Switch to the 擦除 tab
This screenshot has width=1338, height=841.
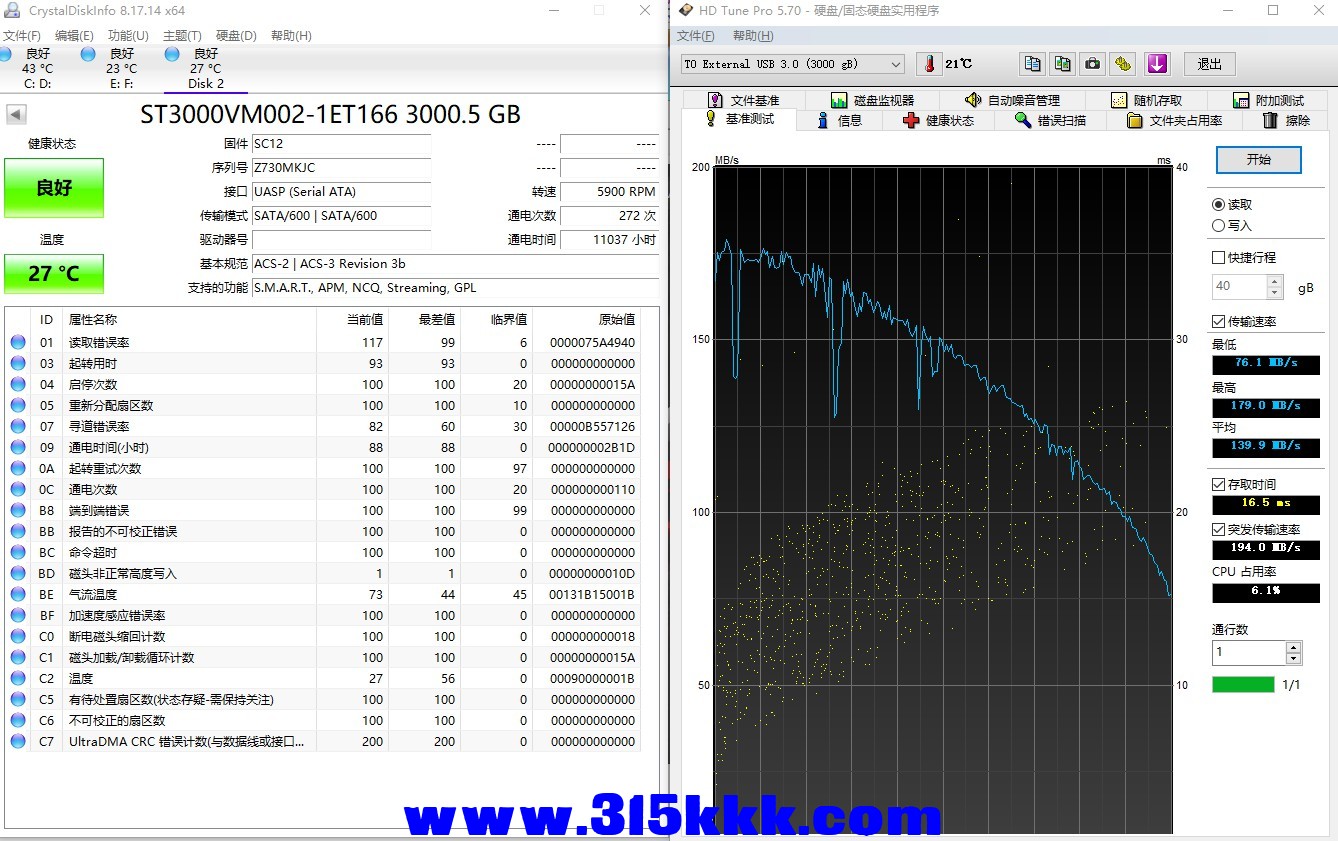tap(1287, 120)
